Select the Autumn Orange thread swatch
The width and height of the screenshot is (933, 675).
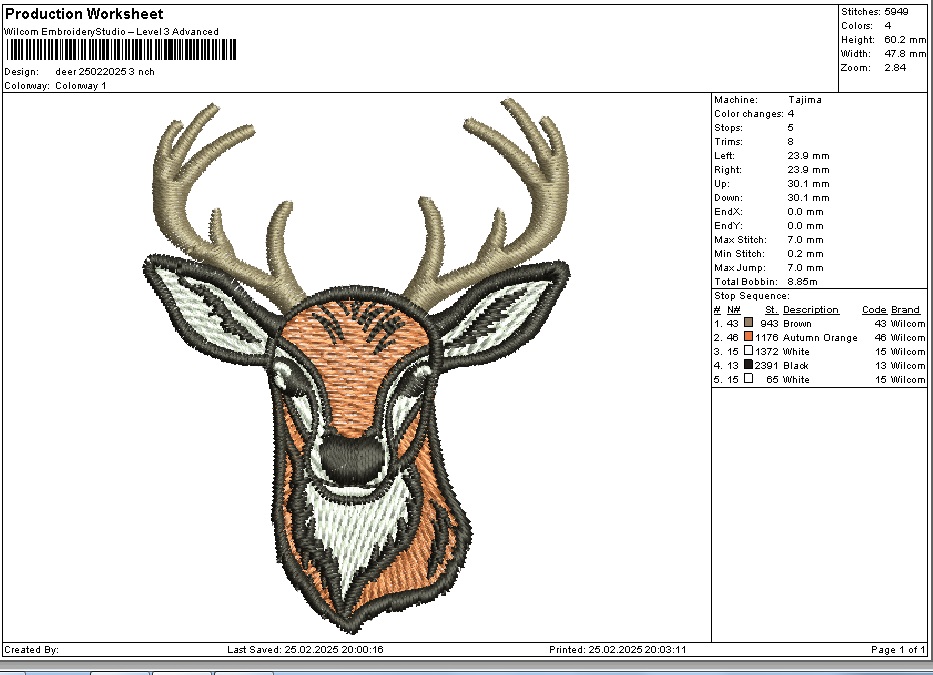click(x=748, y=337)
